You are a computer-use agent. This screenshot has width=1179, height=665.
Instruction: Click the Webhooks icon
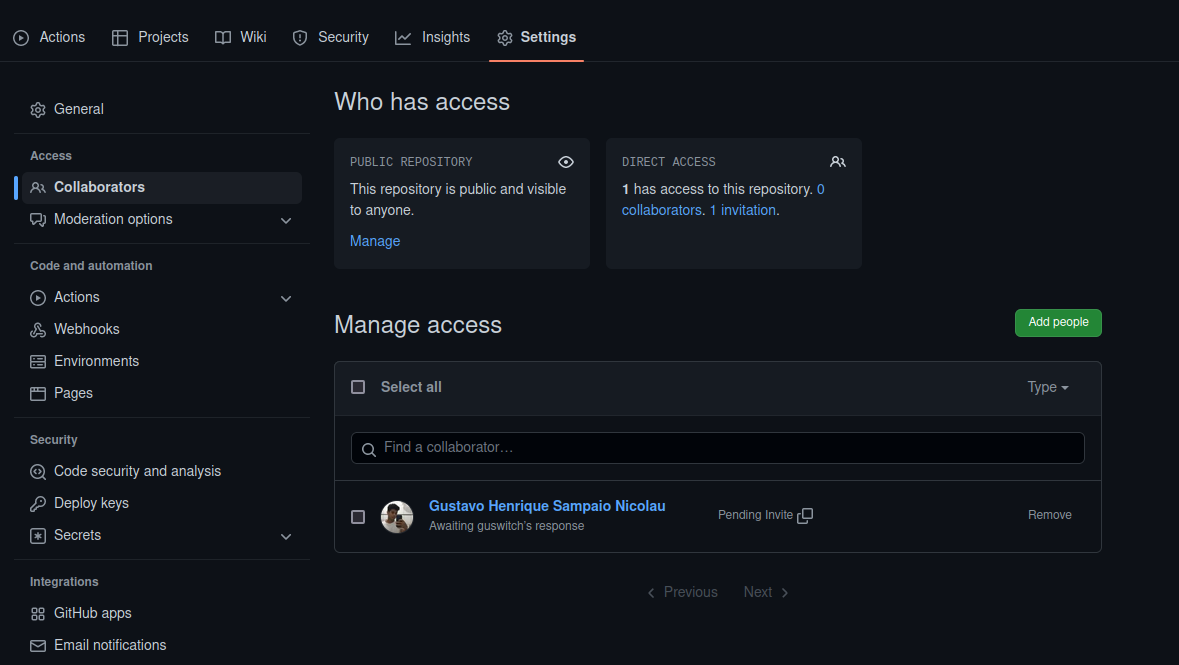click(x=38, y=329)
